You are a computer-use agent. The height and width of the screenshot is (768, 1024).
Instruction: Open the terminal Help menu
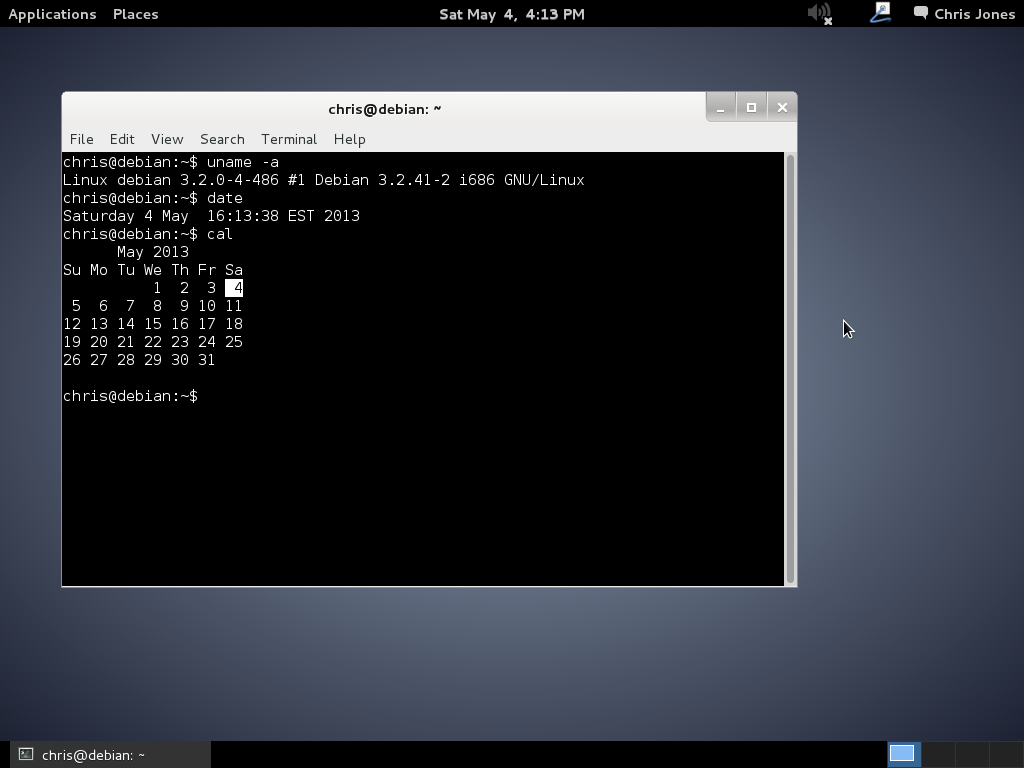(x=349, y=139)
